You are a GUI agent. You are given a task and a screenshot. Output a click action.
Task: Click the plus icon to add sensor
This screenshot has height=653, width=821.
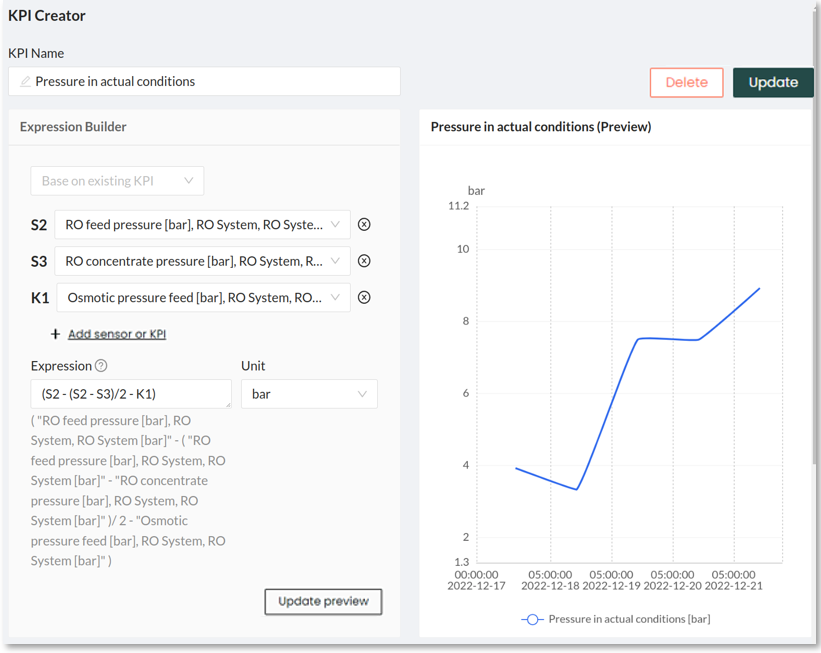56,334
